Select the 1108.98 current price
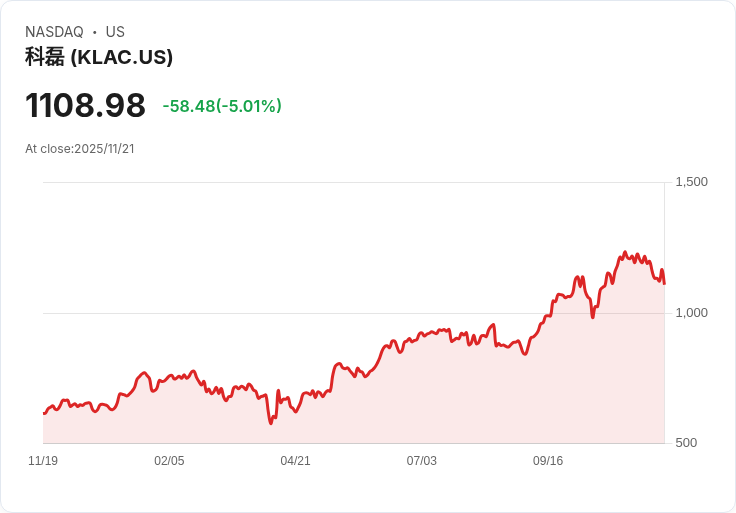 [x=85, y=105]
